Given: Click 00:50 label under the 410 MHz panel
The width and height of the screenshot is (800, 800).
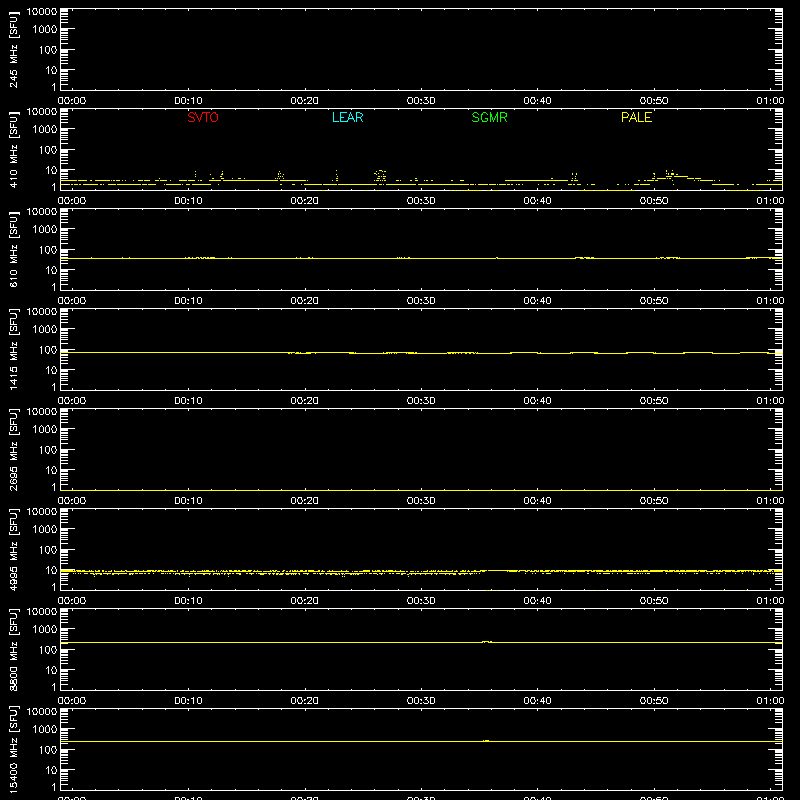Looking at the screenshot, I should 654,201.
